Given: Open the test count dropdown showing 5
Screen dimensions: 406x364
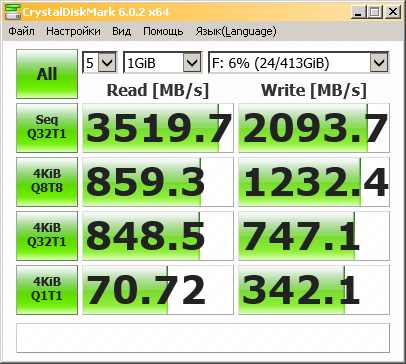Looking at the screenshot, I should [100, 62].
